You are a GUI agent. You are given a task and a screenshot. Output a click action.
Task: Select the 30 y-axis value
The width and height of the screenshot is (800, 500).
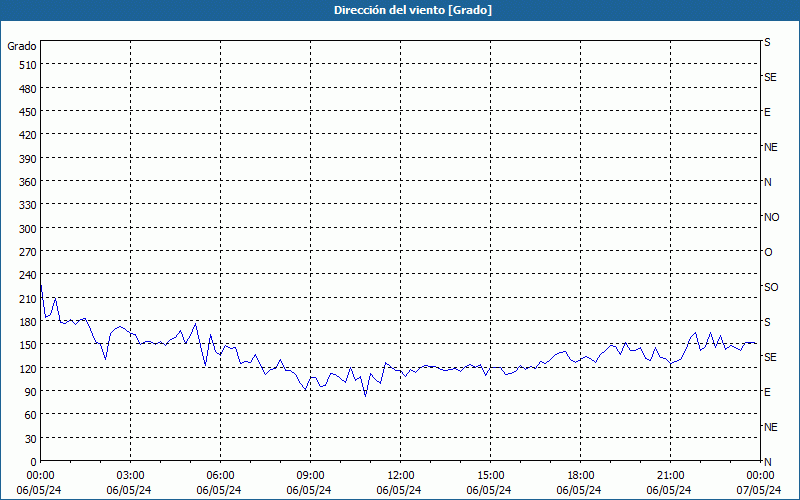(31, 439)
